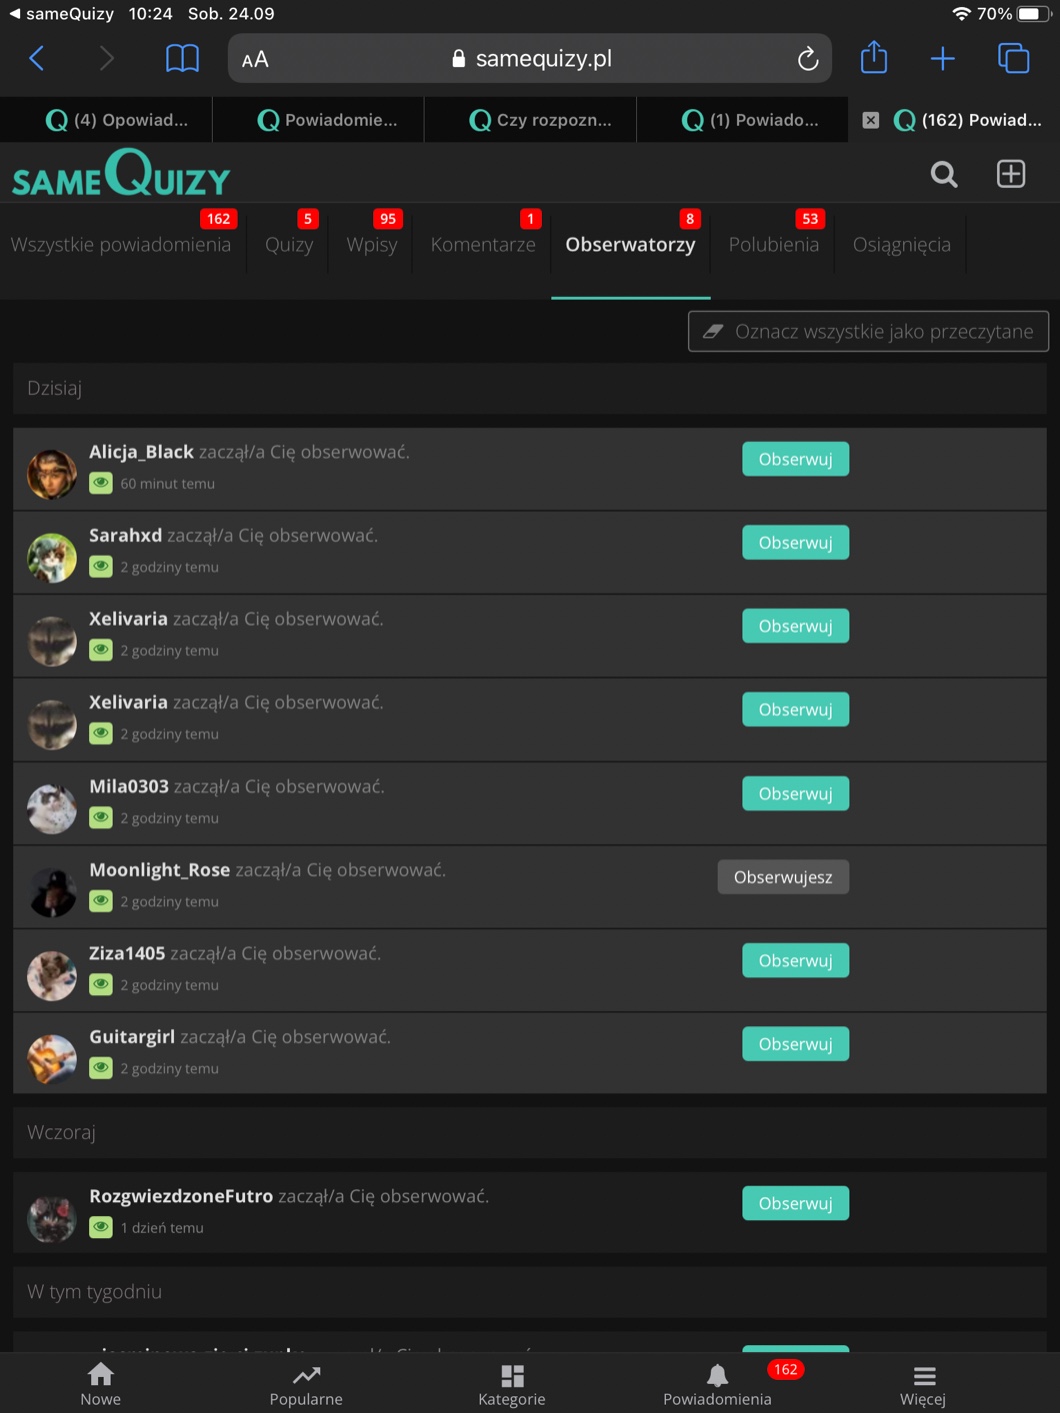
Task: Reload the page with refresh icon
Action: (808, 59)
